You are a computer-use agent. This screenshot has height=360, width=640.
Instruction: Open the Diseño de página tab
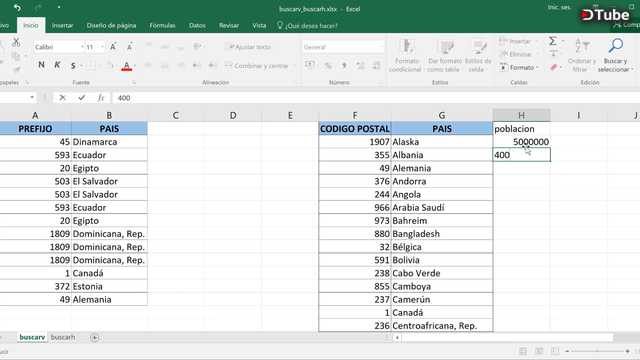click(111, 25)
